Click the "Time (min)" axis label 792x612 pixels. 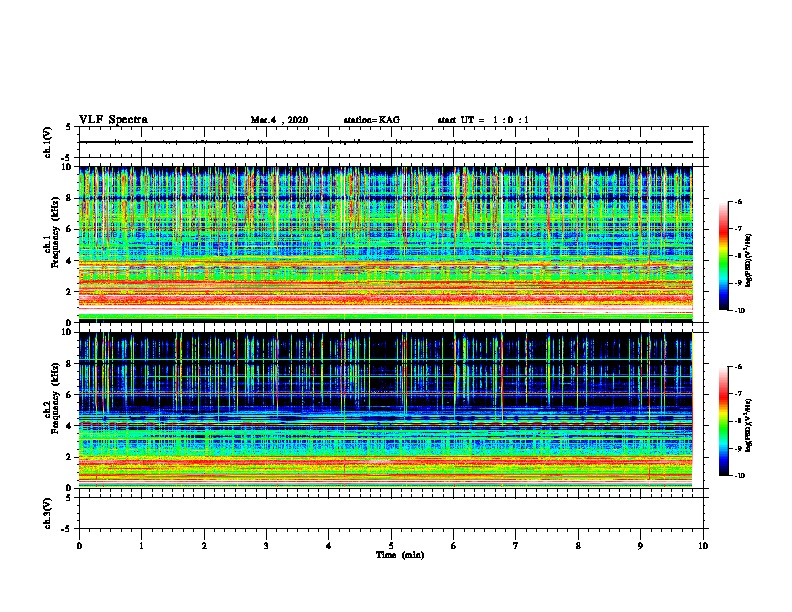tap(400, 555)
